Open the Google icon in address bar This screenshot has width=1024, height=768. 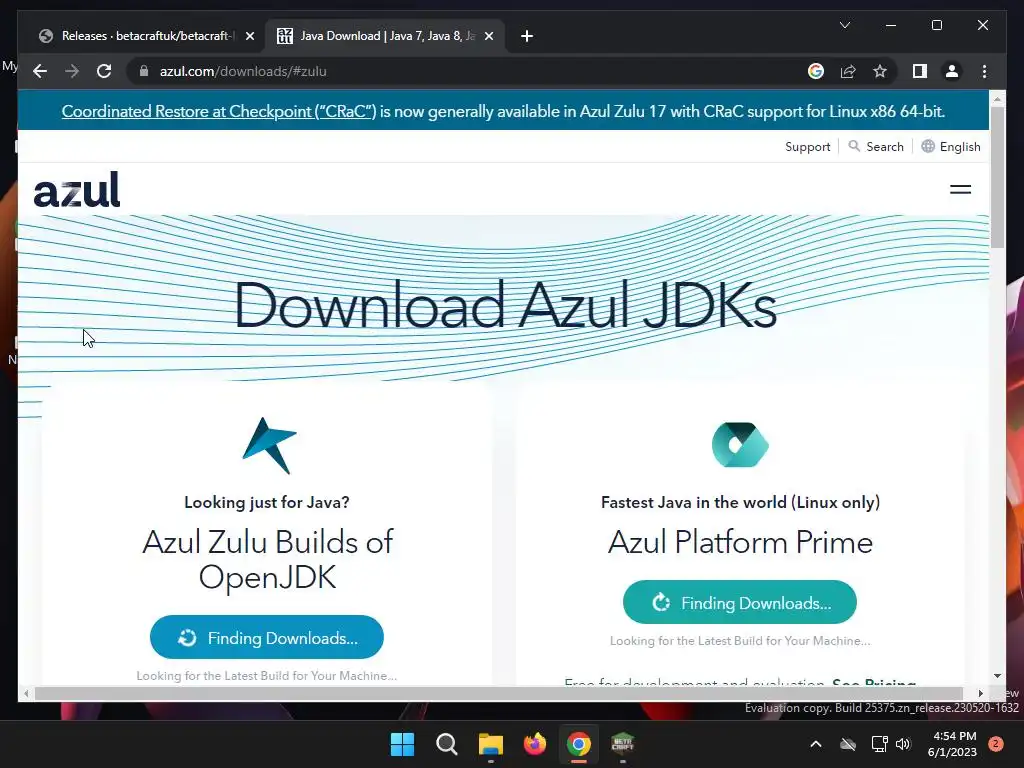[816, 71]
